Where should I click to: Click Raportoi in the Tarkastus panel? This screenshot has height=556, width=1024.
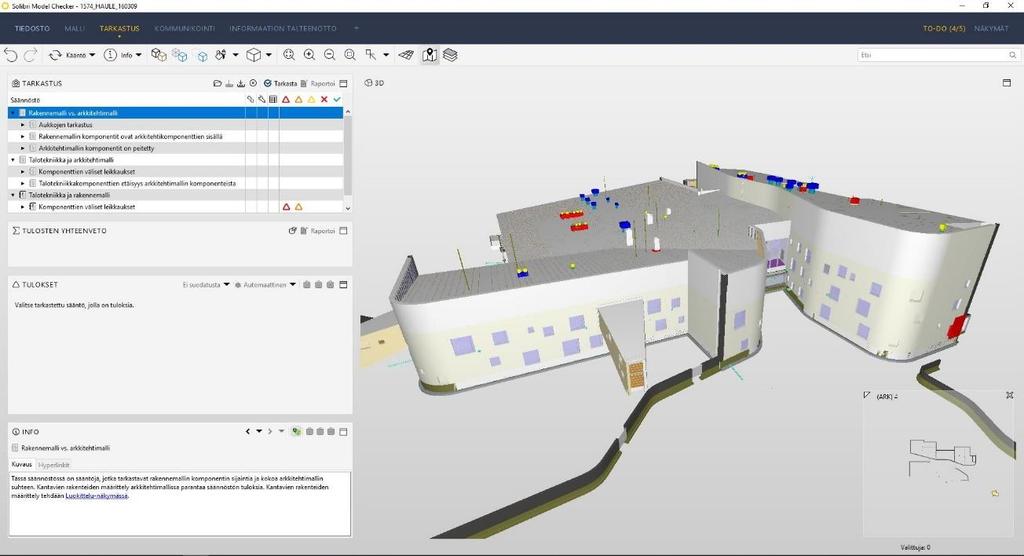pyautogui.click(x=318, y=84)
